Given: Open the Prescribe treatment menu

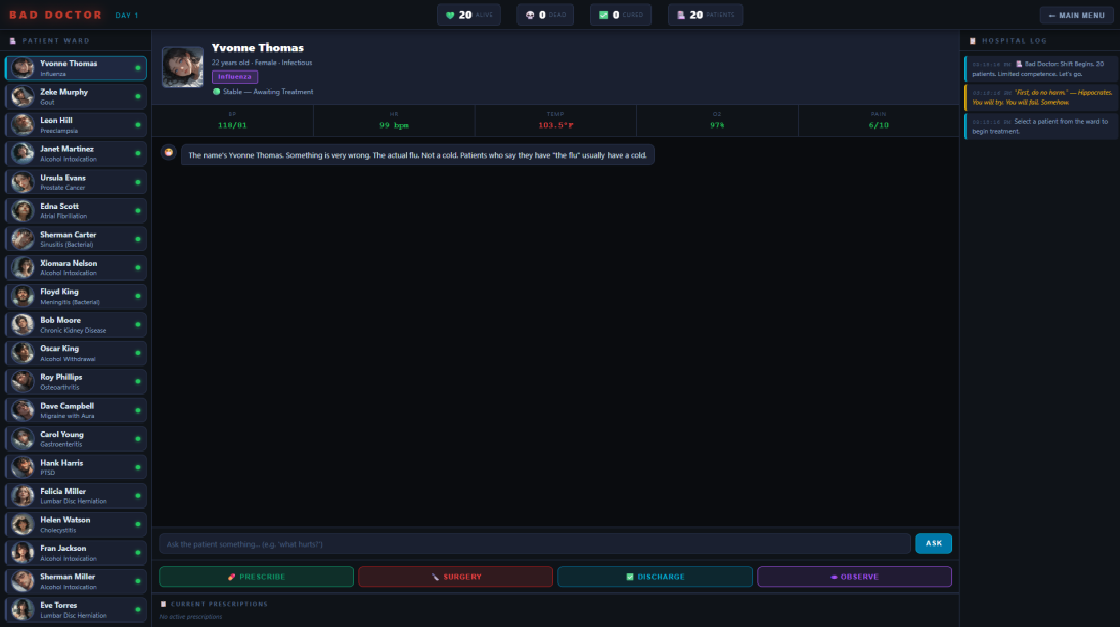Looking at the screenshot, I should (x=256, y=577).
